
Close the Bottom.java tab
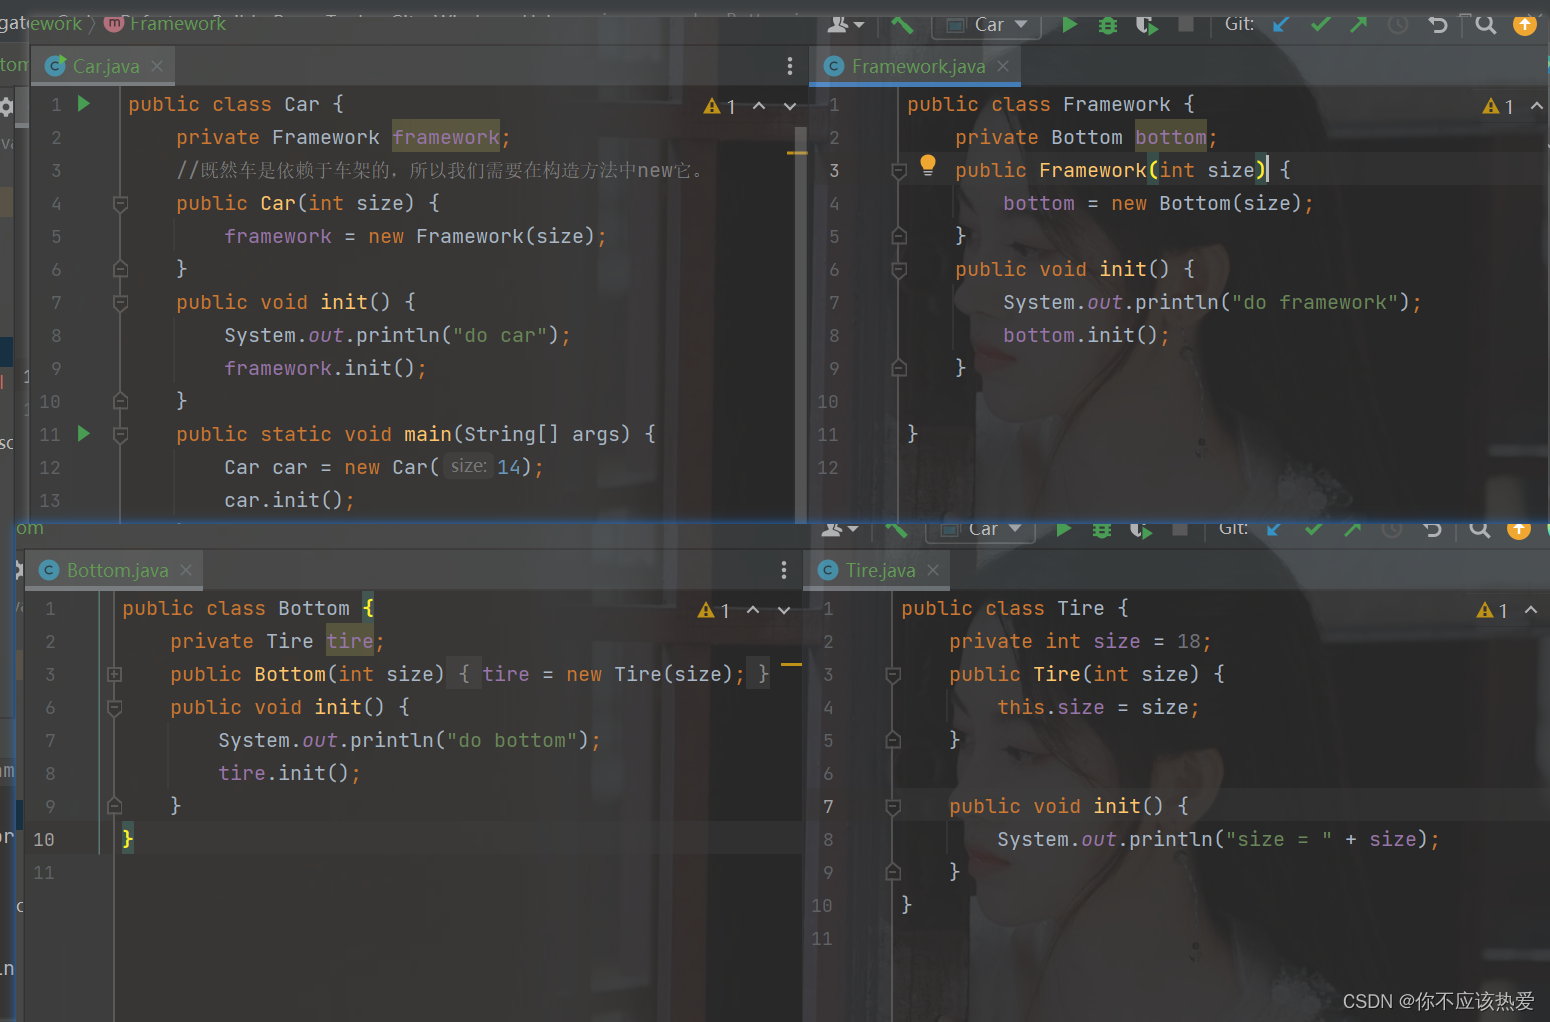(x=186, y=570)
